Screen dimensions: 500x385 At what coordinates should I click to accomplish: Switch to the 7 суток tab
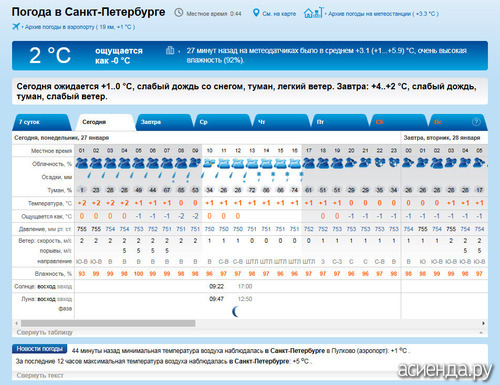[42, 122]
